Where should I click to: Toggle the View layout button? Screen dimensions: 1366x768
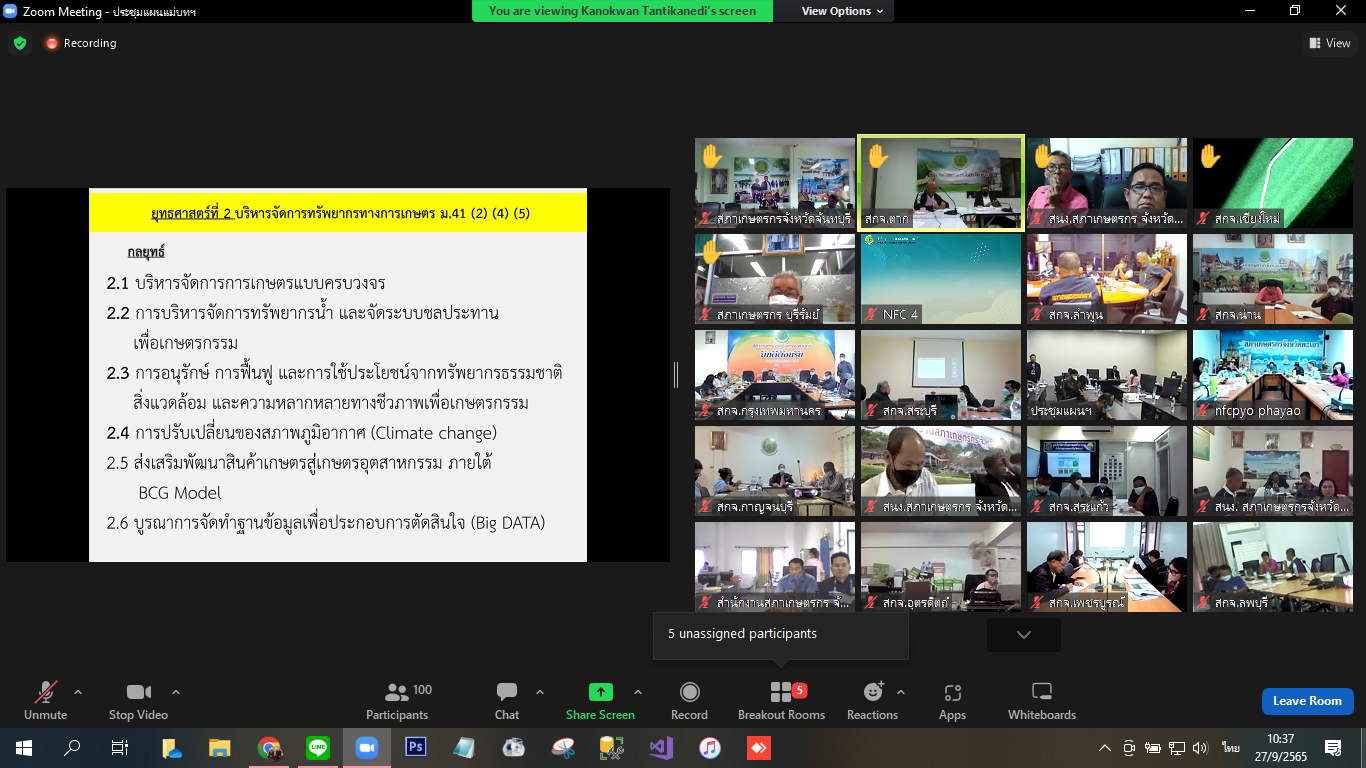[x=1330, y=43]
